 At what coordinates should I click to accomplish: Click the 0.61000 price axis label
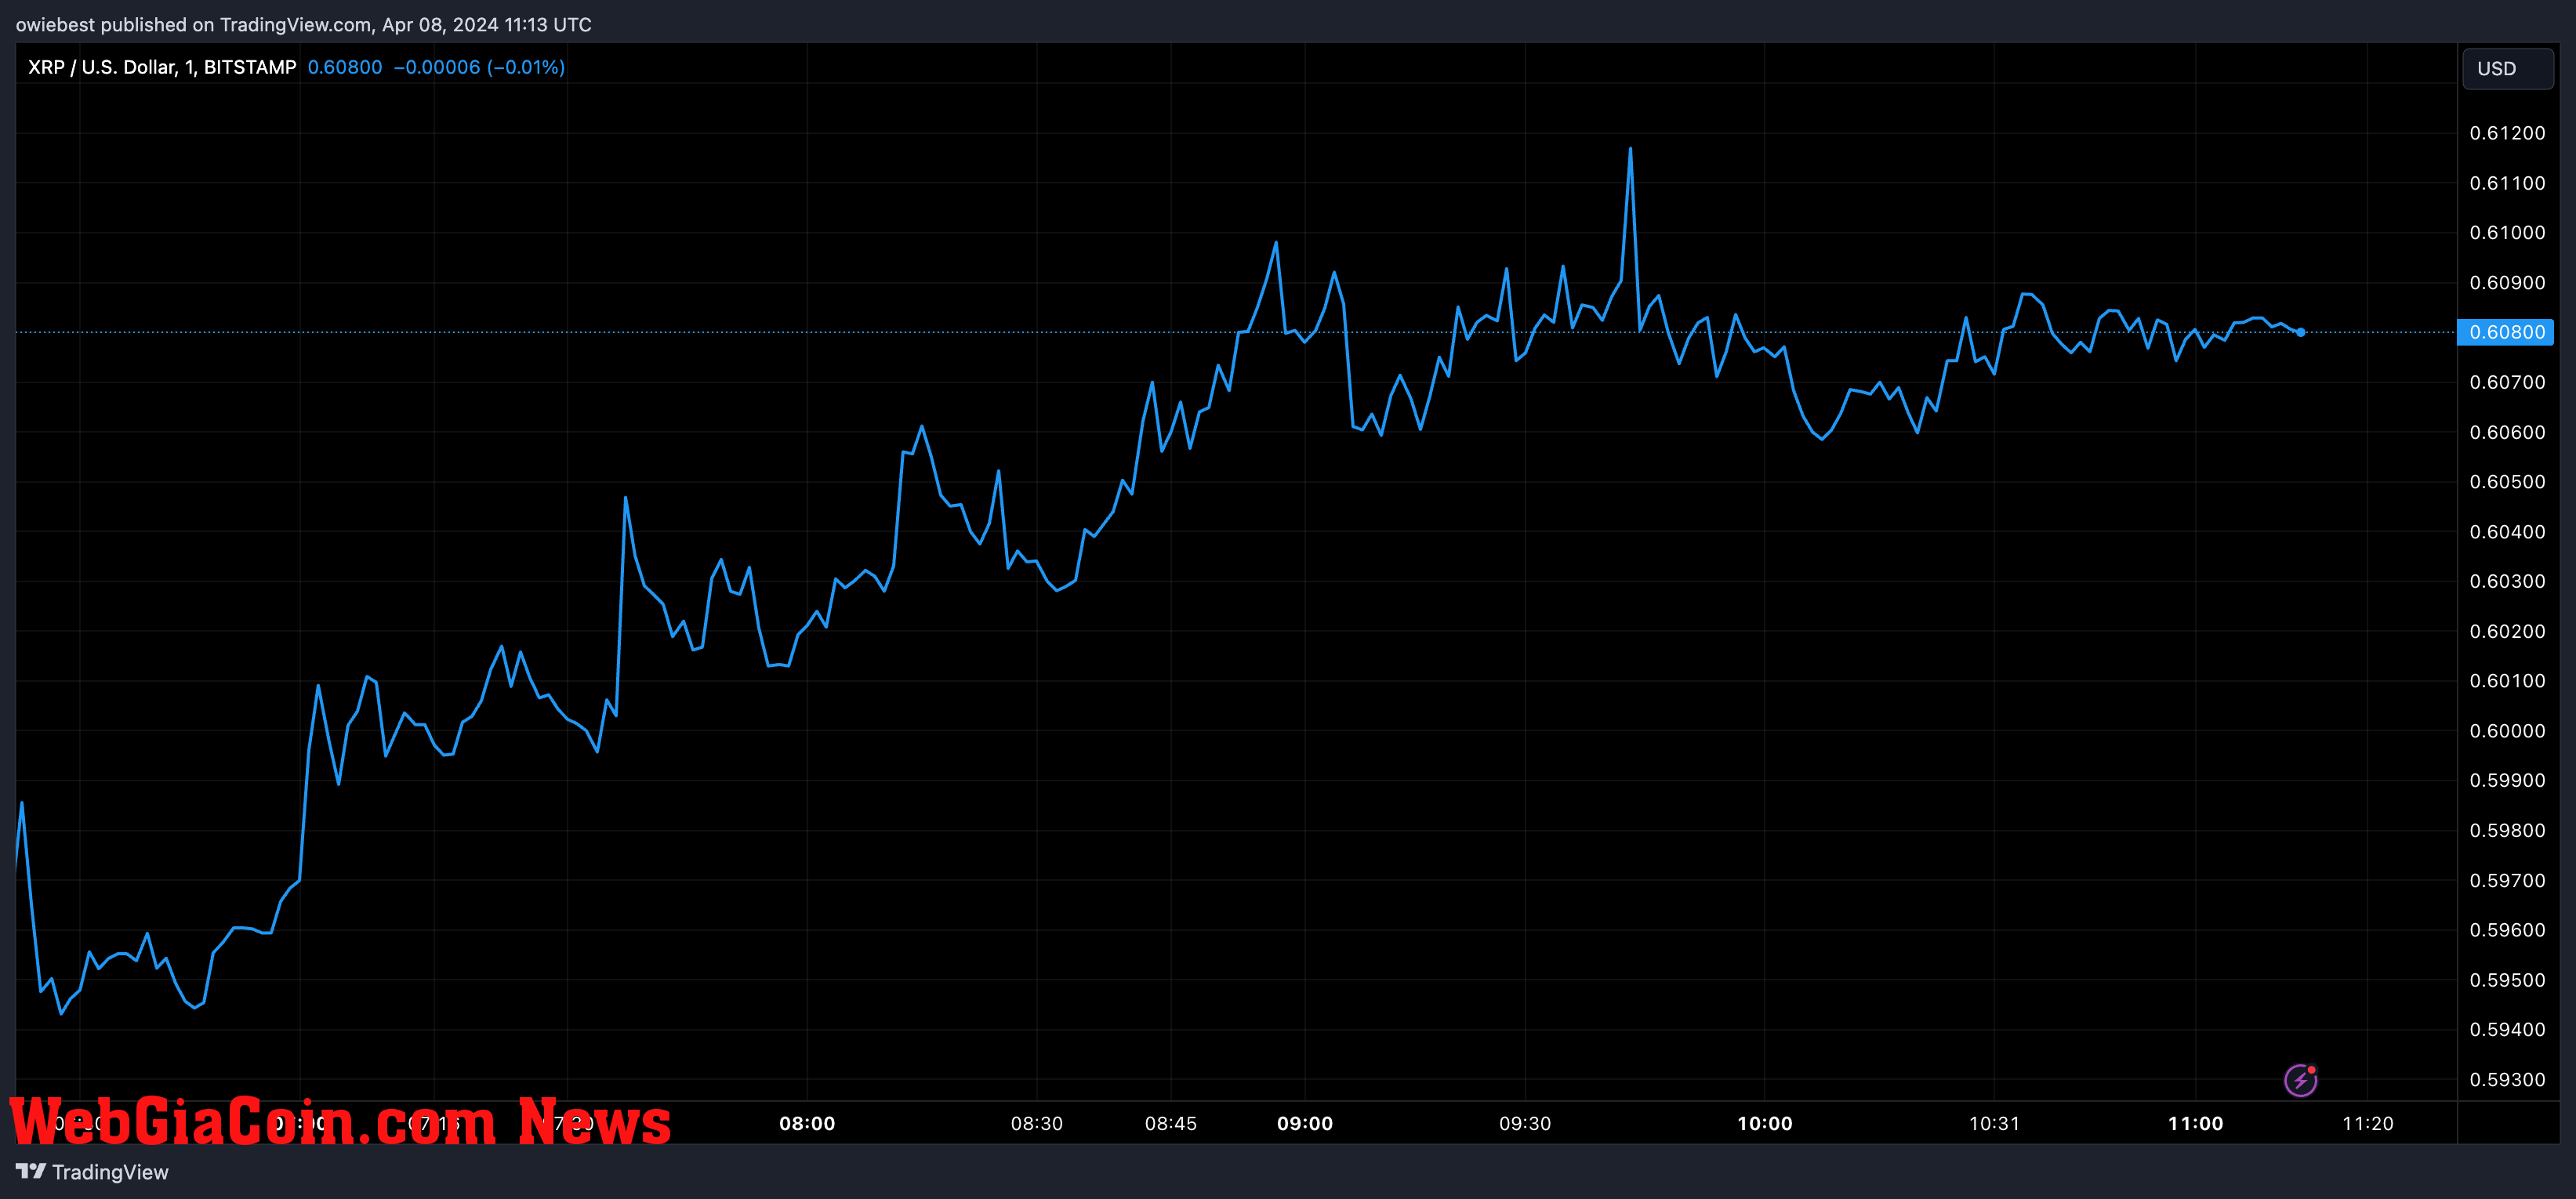(2507, 233)
